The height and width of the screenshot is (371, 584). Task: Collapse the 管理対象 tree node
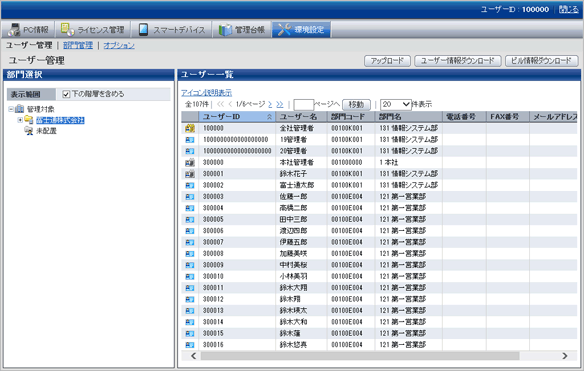click(x=11, y=109)
